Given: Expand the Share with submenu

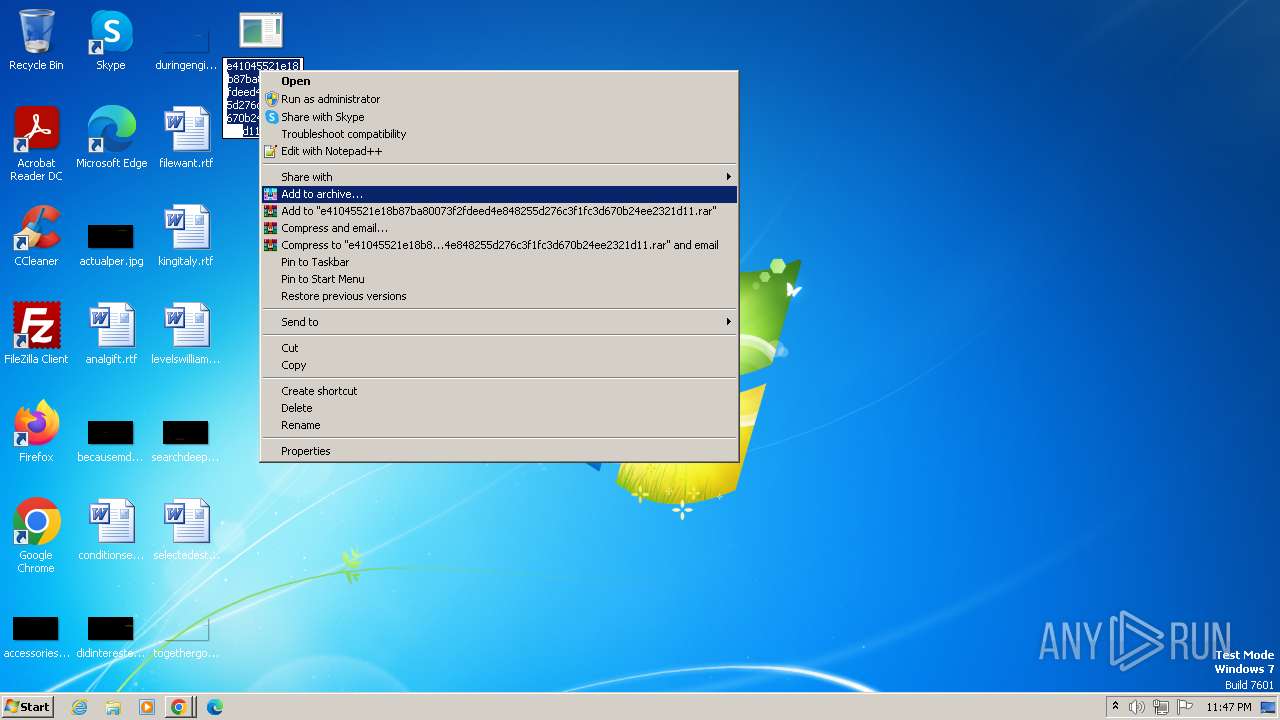Looking at the screenshot, I should point(499,177).
